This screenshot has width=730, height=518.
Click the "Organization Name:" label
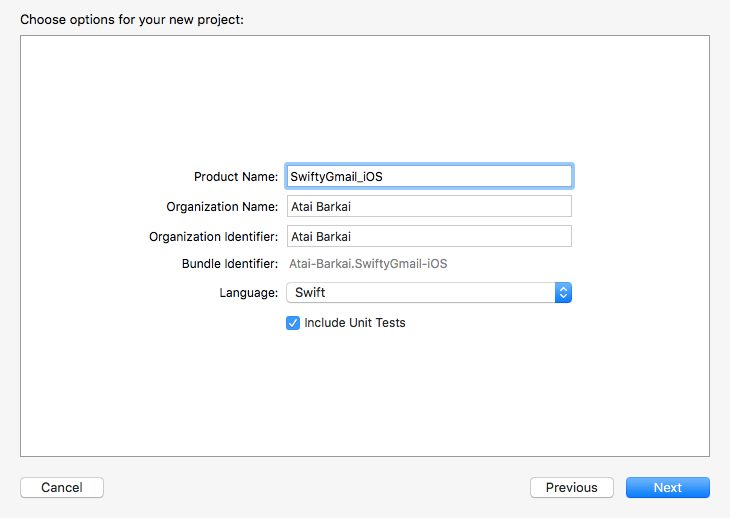click(x=222, y=207)
